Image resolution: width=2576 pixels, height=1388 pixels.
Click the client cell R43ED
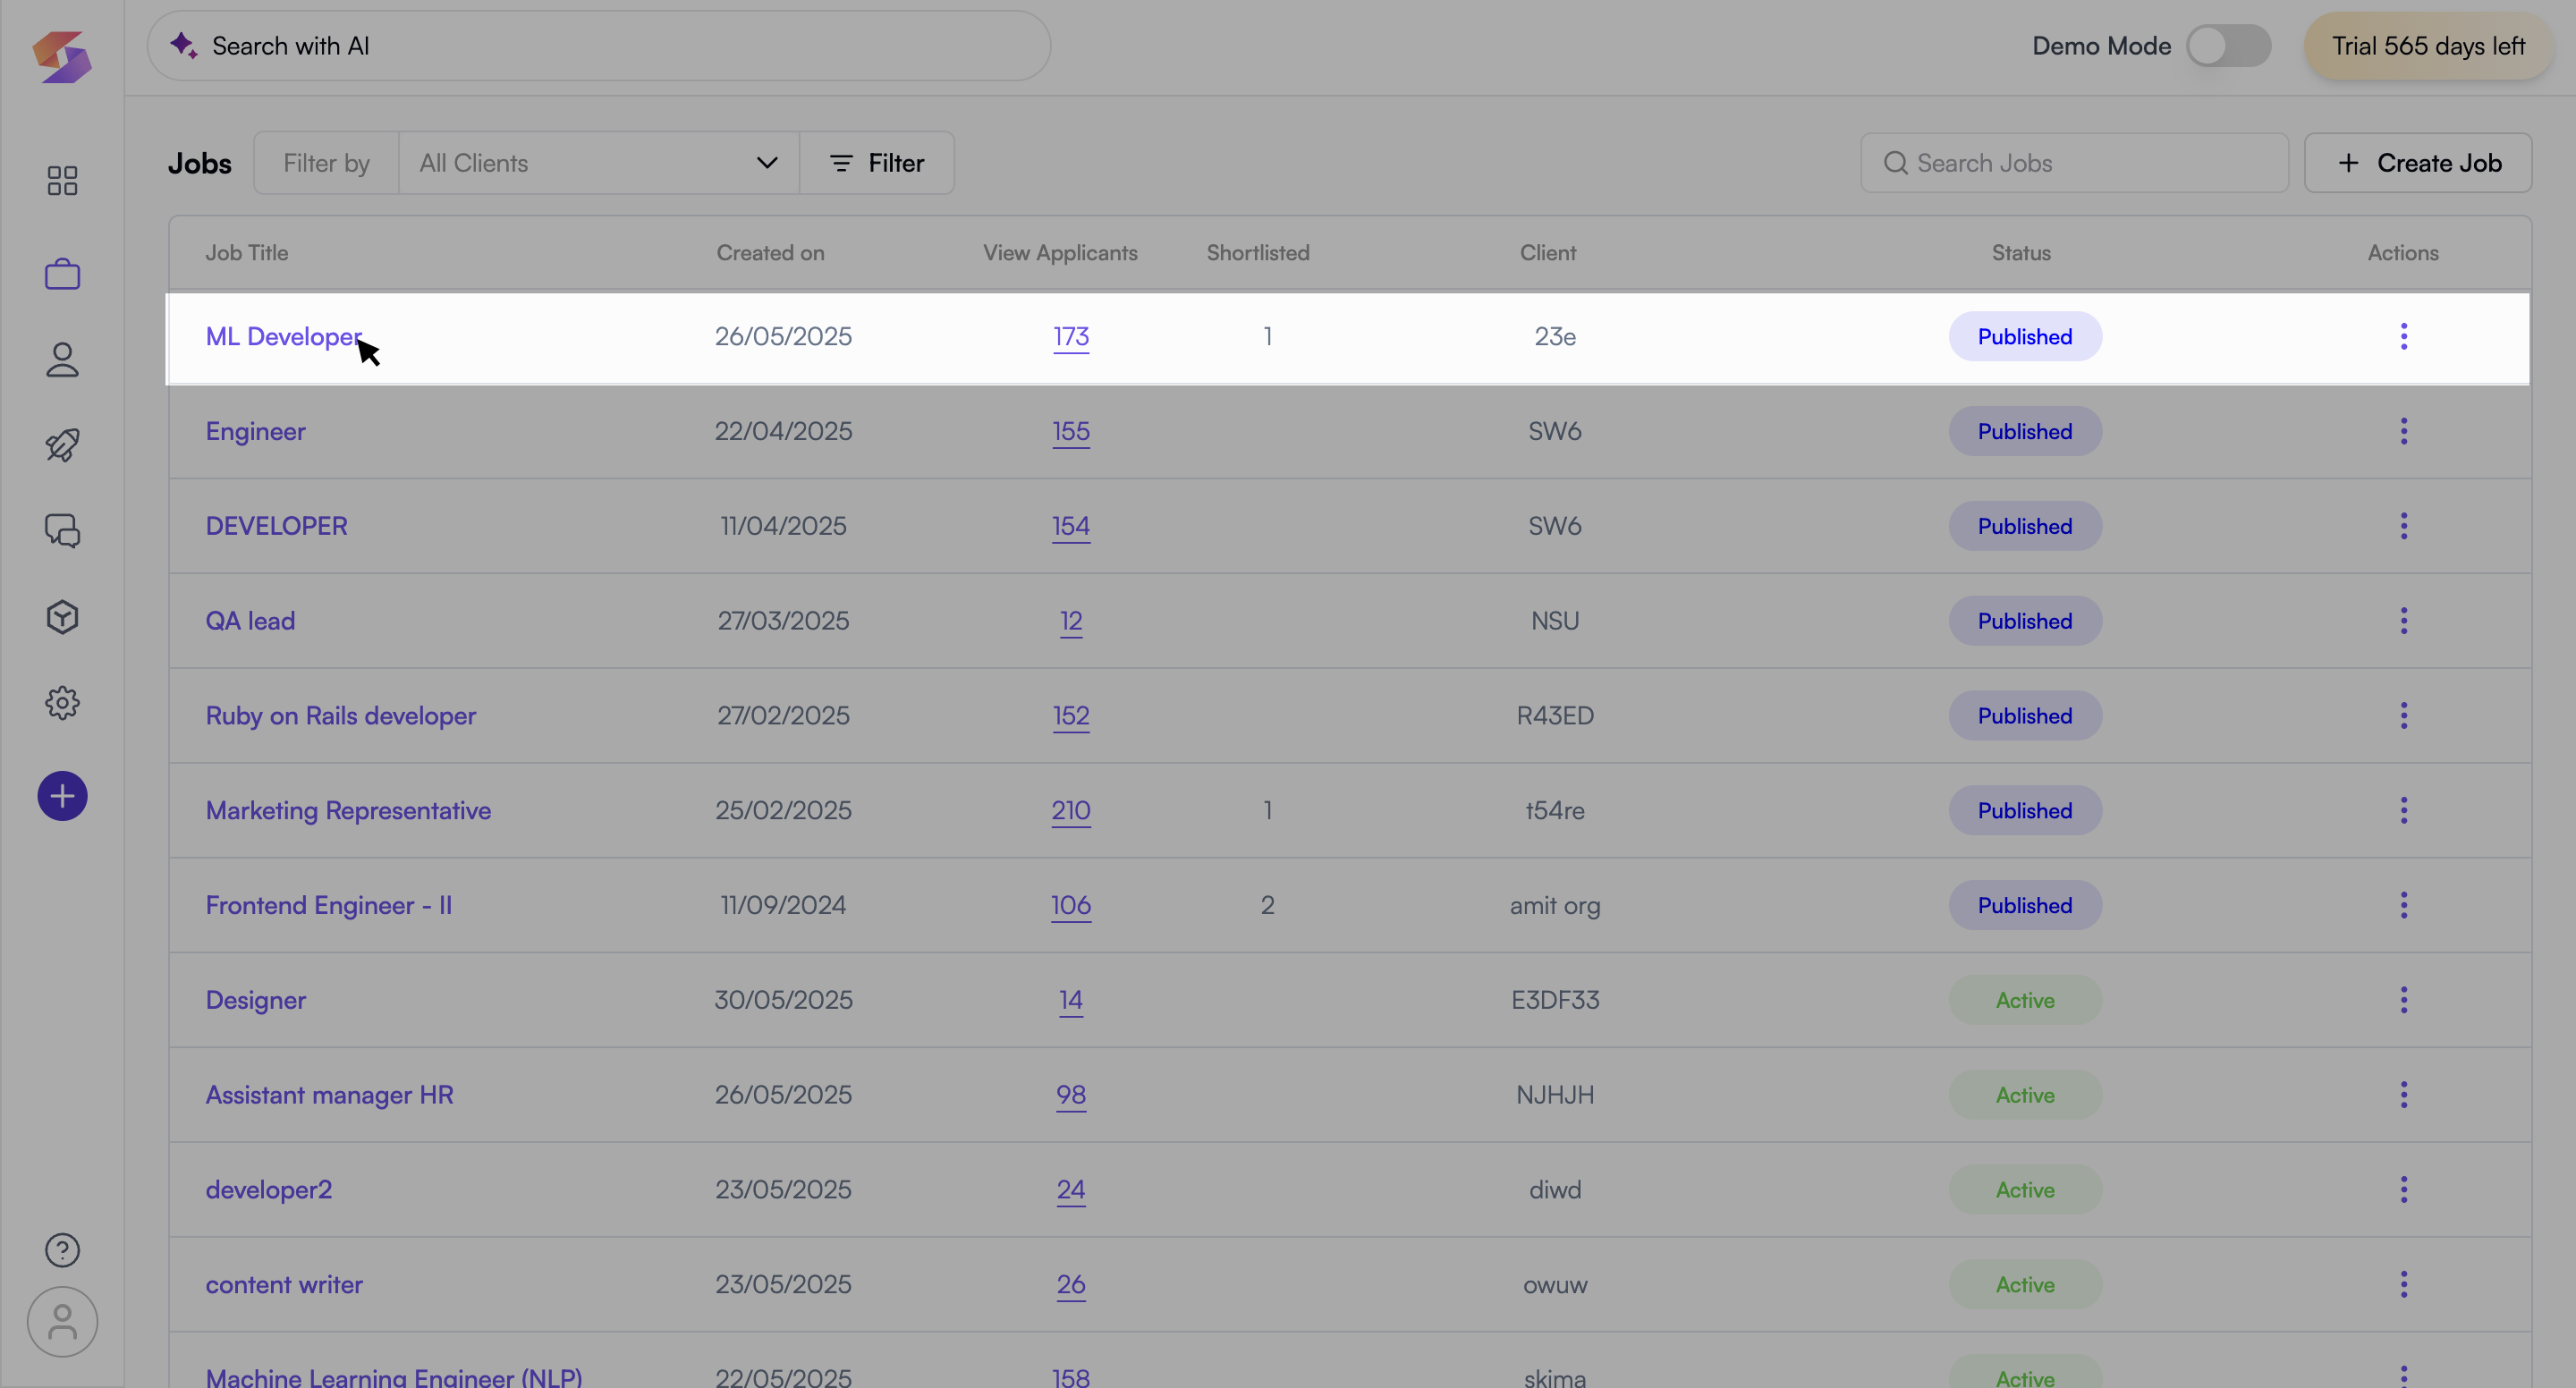(x=1555, y=716)
